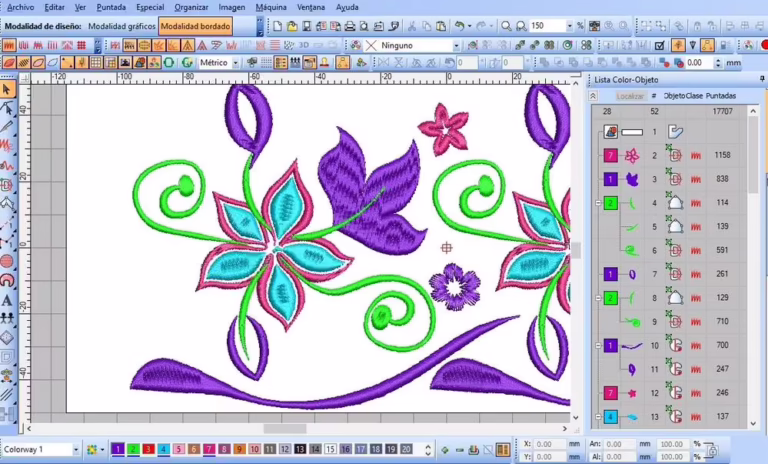Click the Zoom magnifier icon

tap(507, 26)
